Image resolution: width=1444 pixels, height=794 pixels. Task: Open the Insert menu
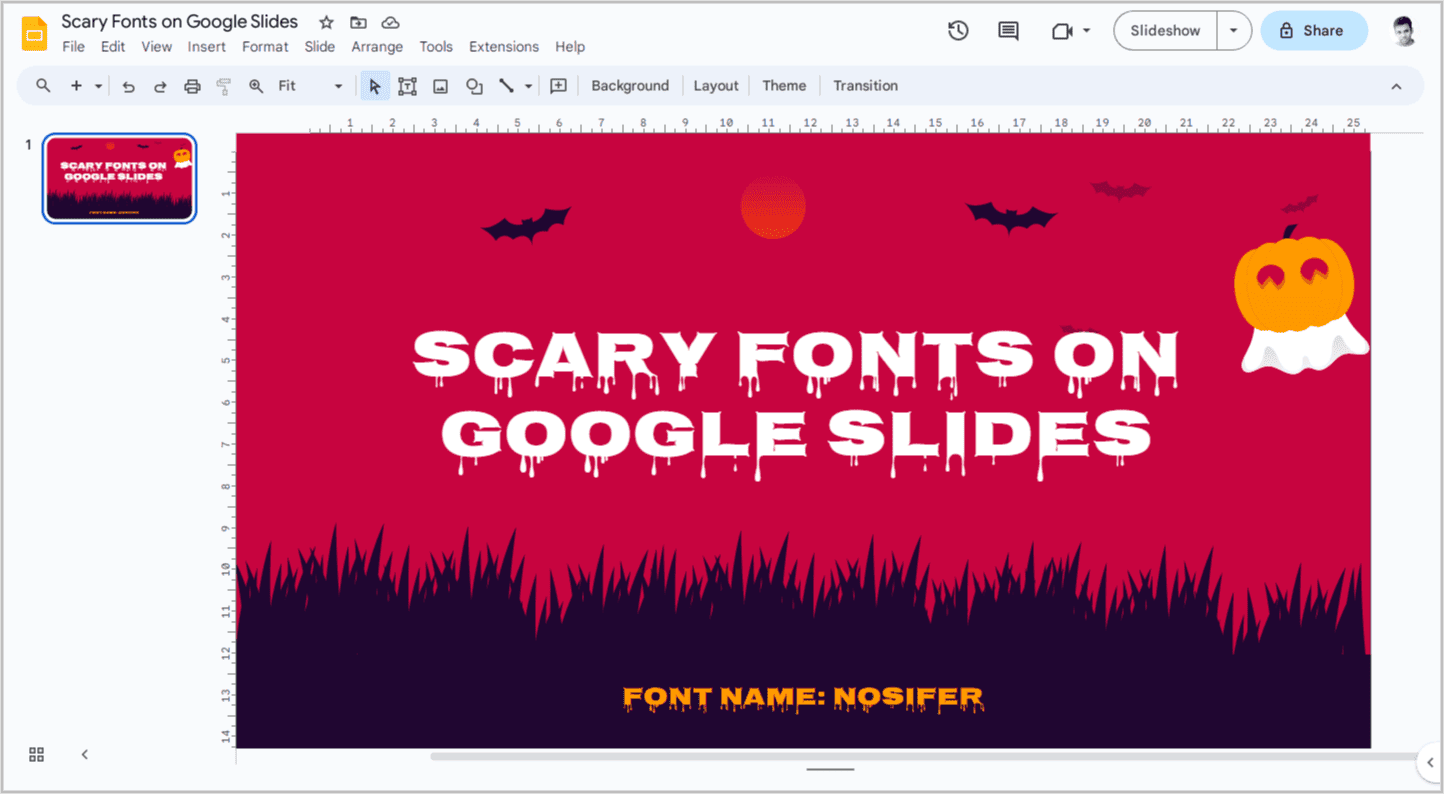[207, 47]
